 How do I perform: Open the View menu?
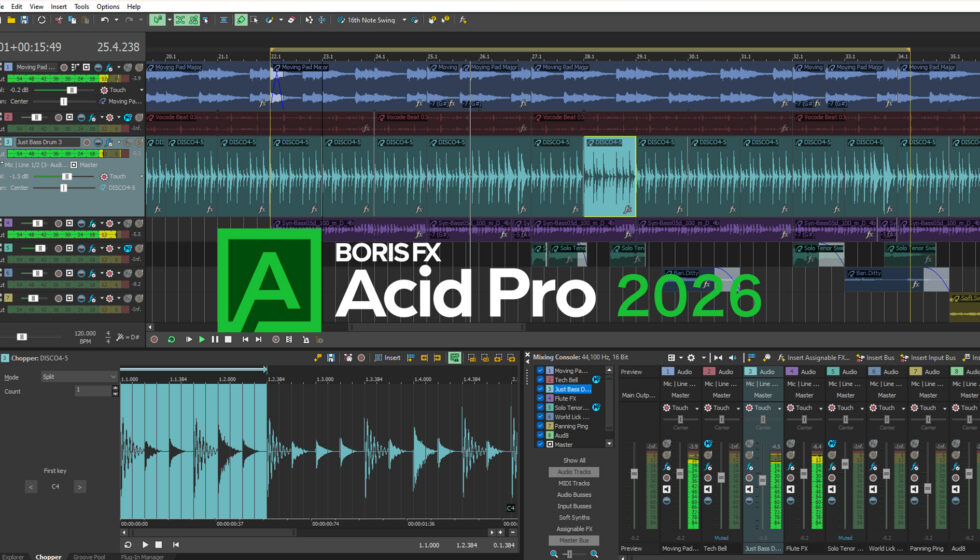coord(37,6)
